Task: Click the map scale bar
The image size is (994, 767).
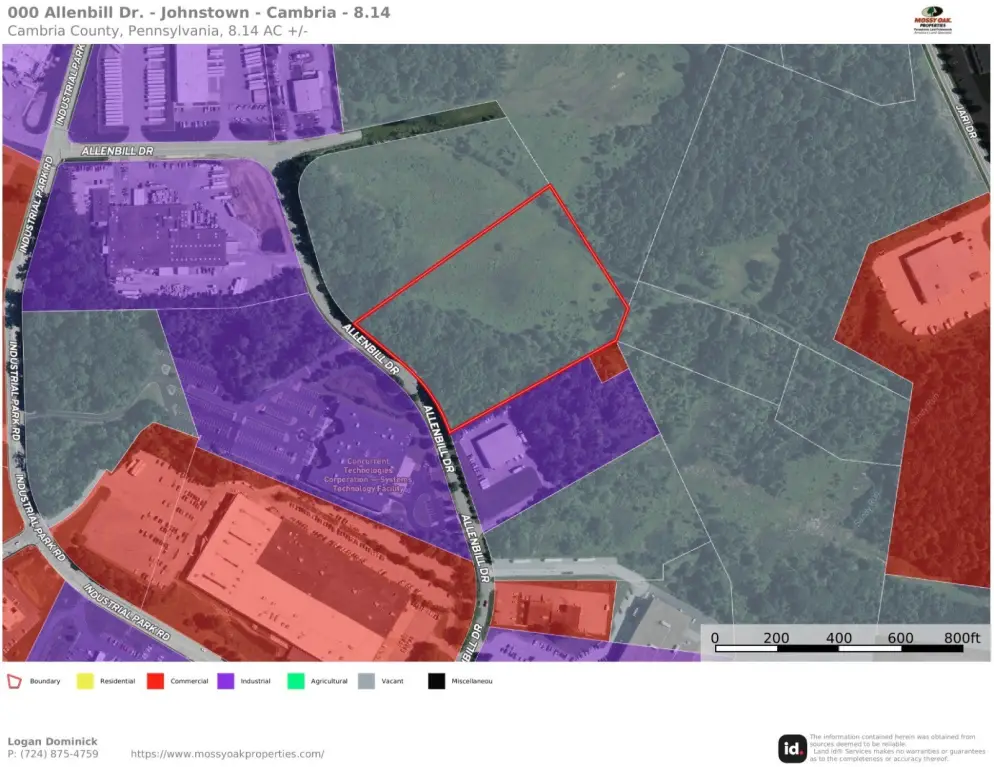Action: click(839, 648)
